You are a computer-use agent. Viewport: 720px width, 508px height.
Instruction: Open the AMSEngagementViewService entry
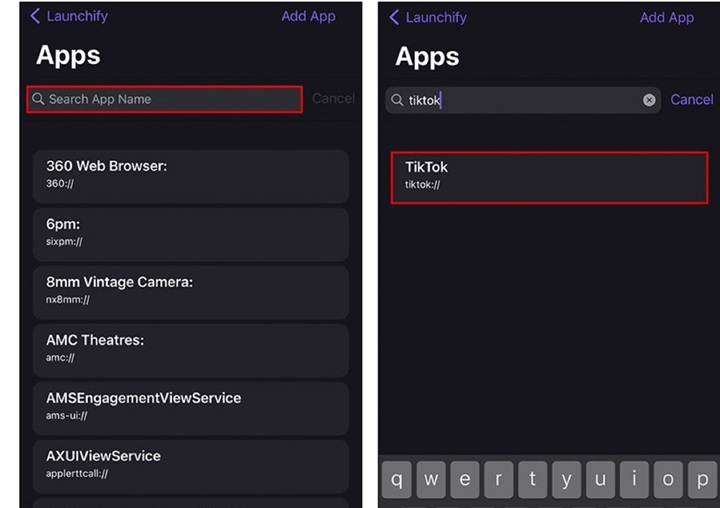pyautogui.click(x=191, y=409)
